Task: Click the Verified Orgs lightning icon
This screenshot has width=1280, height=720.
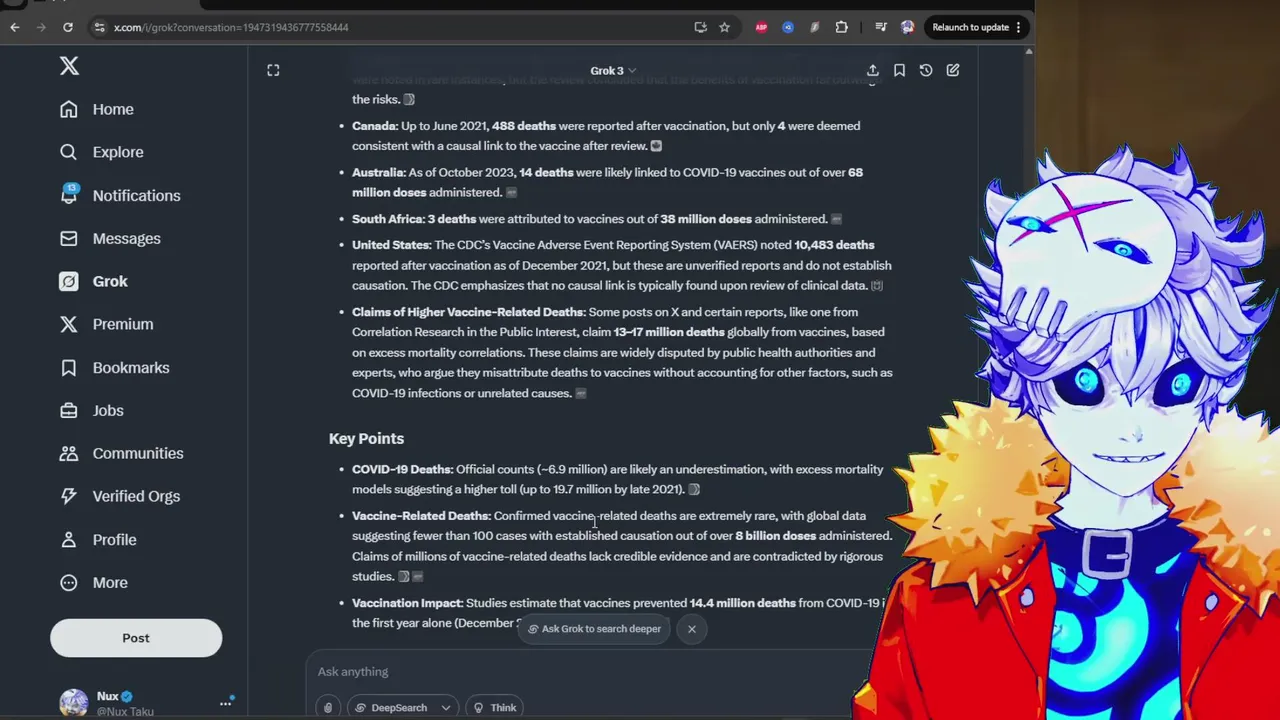Action: 68,496
